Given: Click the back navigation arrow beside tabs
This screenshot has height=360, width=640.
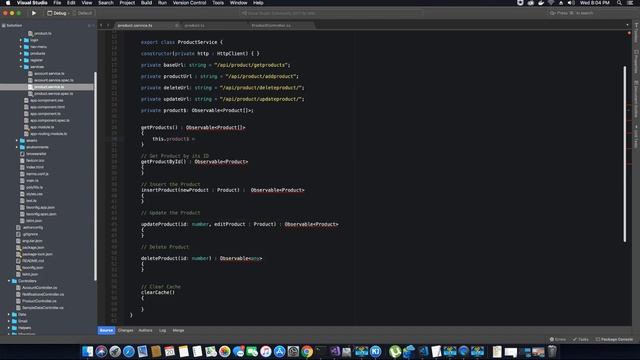Looking at the screenshot, I should click(101, 25).
